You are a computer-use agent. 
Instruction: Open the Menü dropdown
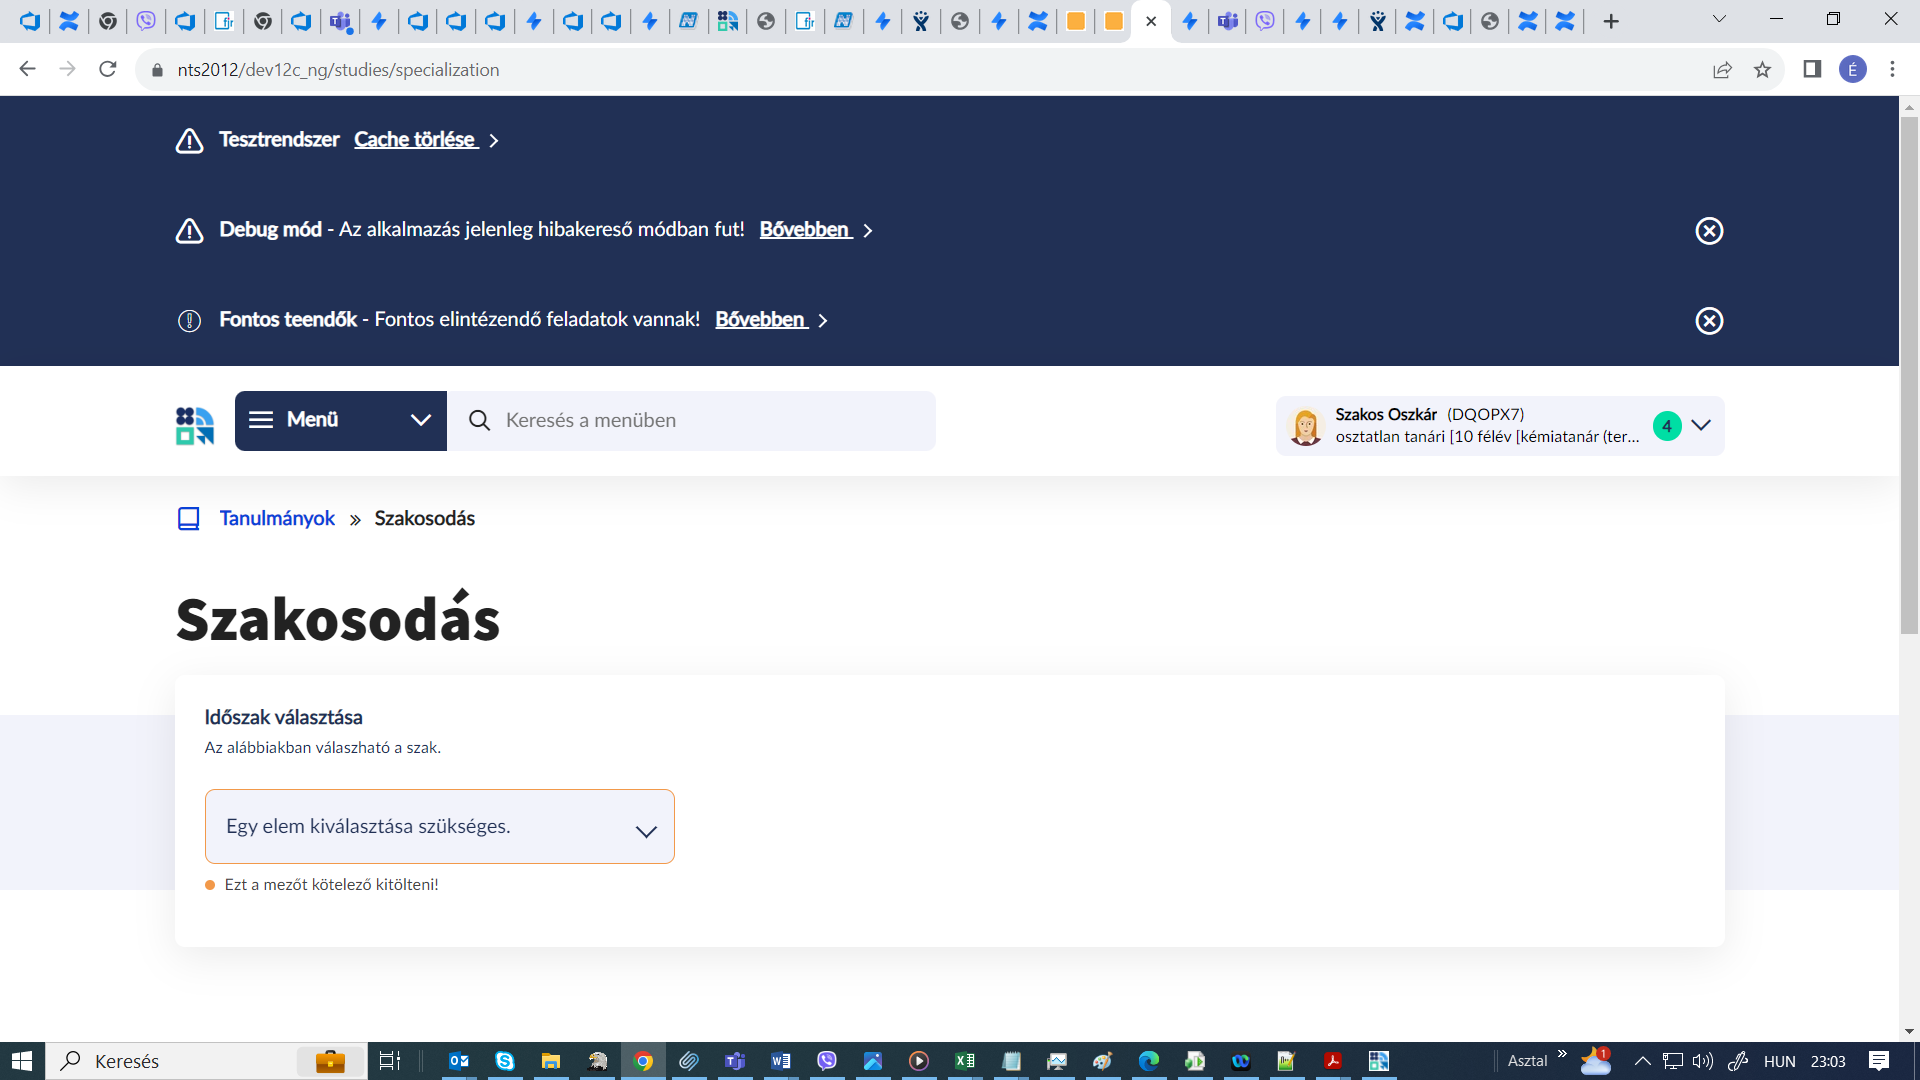340,420
